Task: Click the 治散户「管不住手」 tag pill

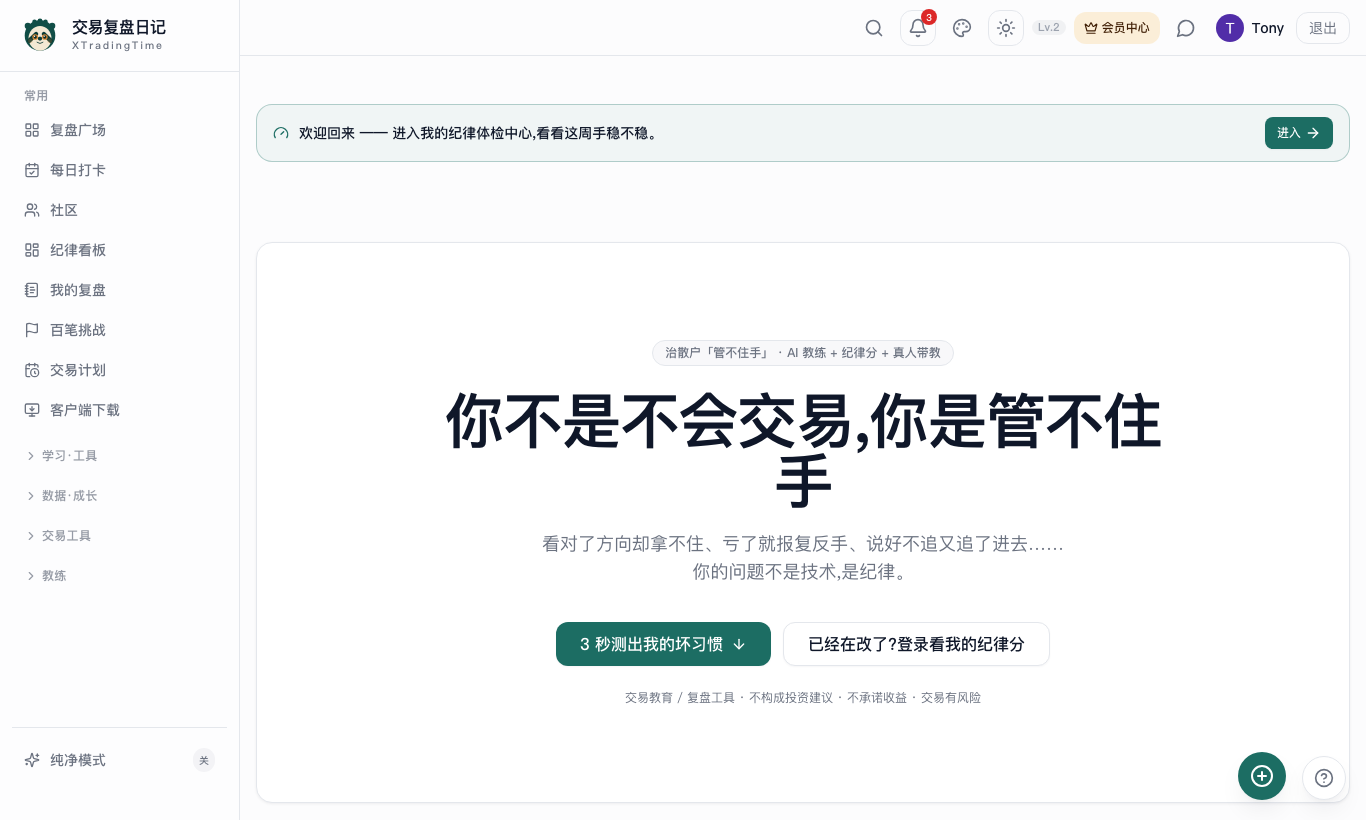Action: click(803, 353)
